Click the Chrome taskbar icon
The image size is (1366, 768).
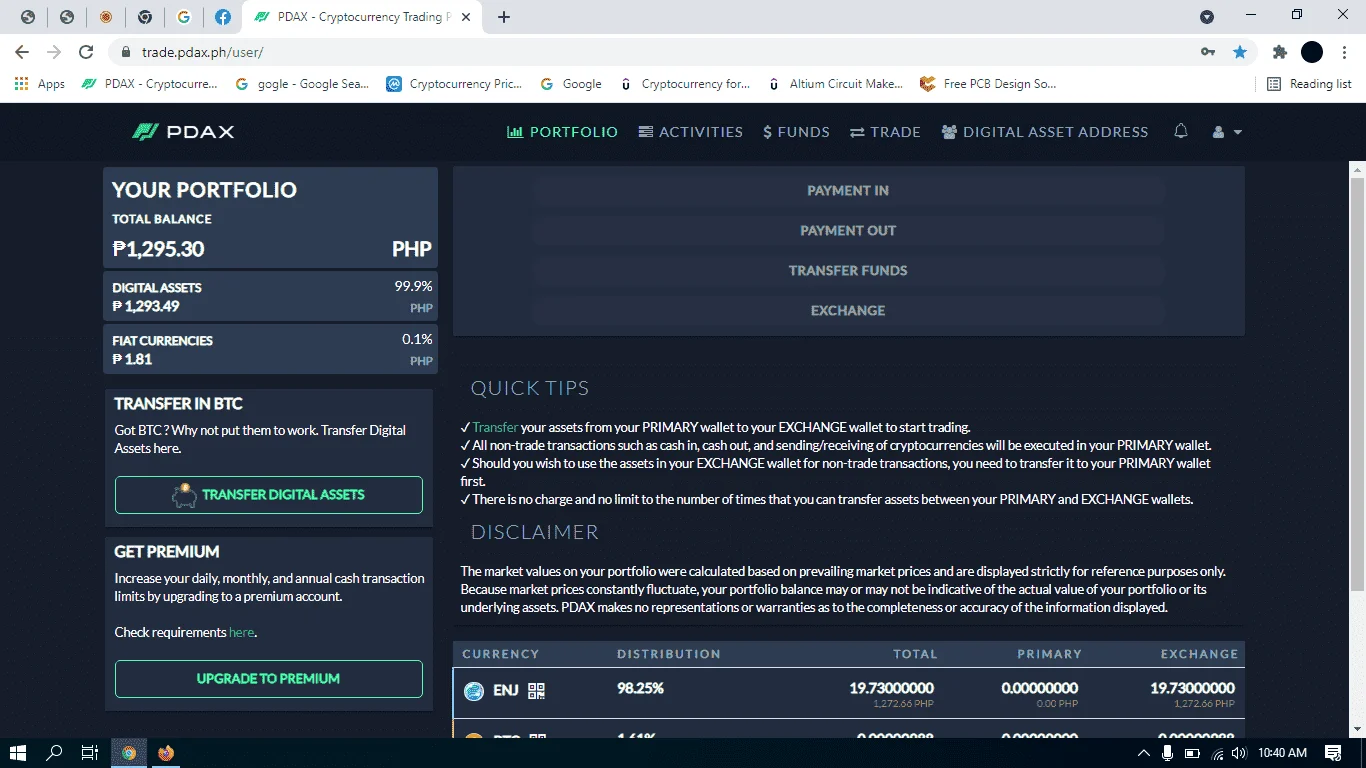tap(129, 753)
